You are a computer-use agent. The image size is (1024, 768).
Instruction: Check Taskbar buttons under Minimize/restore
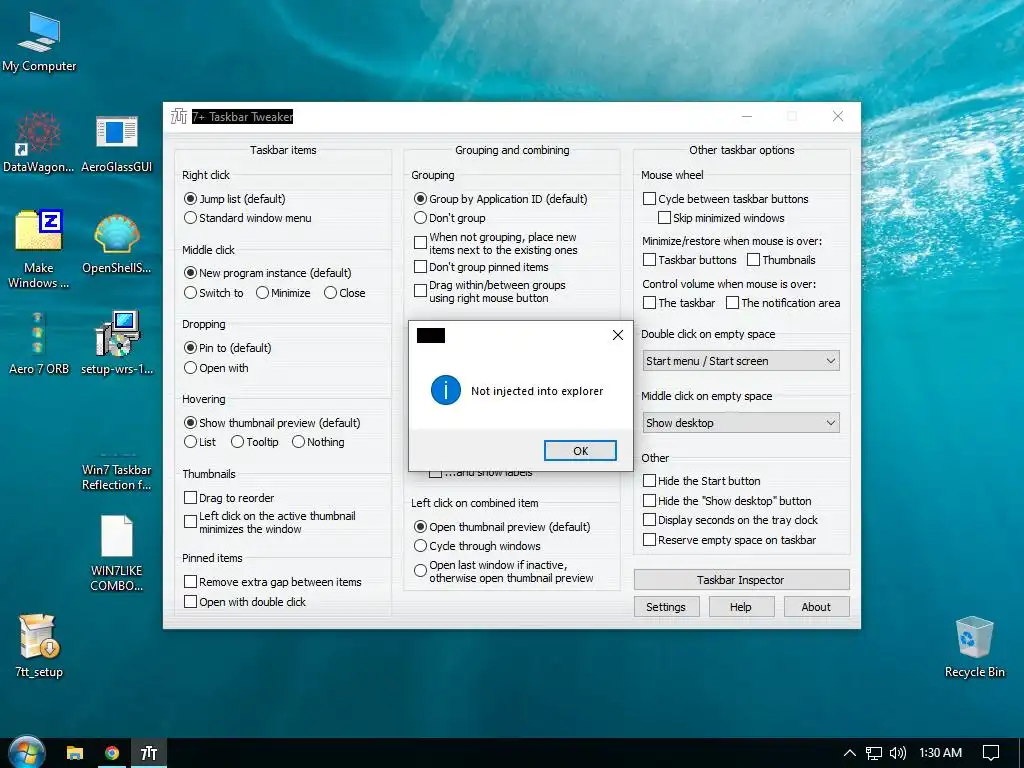coord(690,260)
